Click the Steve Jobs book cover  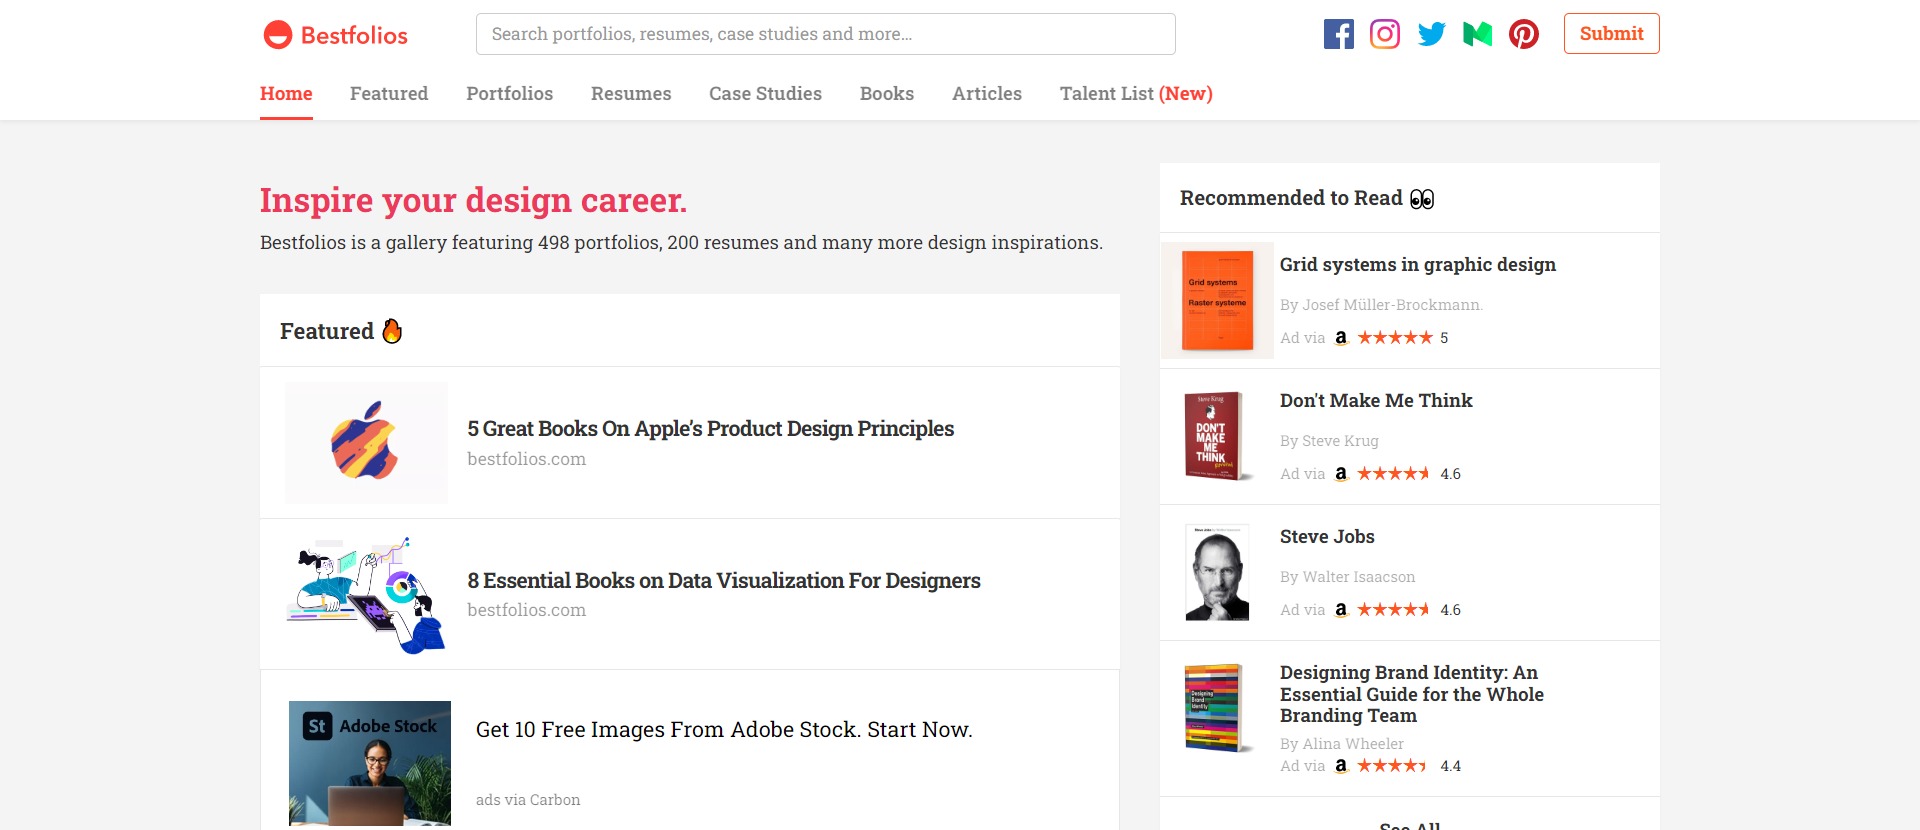(1217, 572)
